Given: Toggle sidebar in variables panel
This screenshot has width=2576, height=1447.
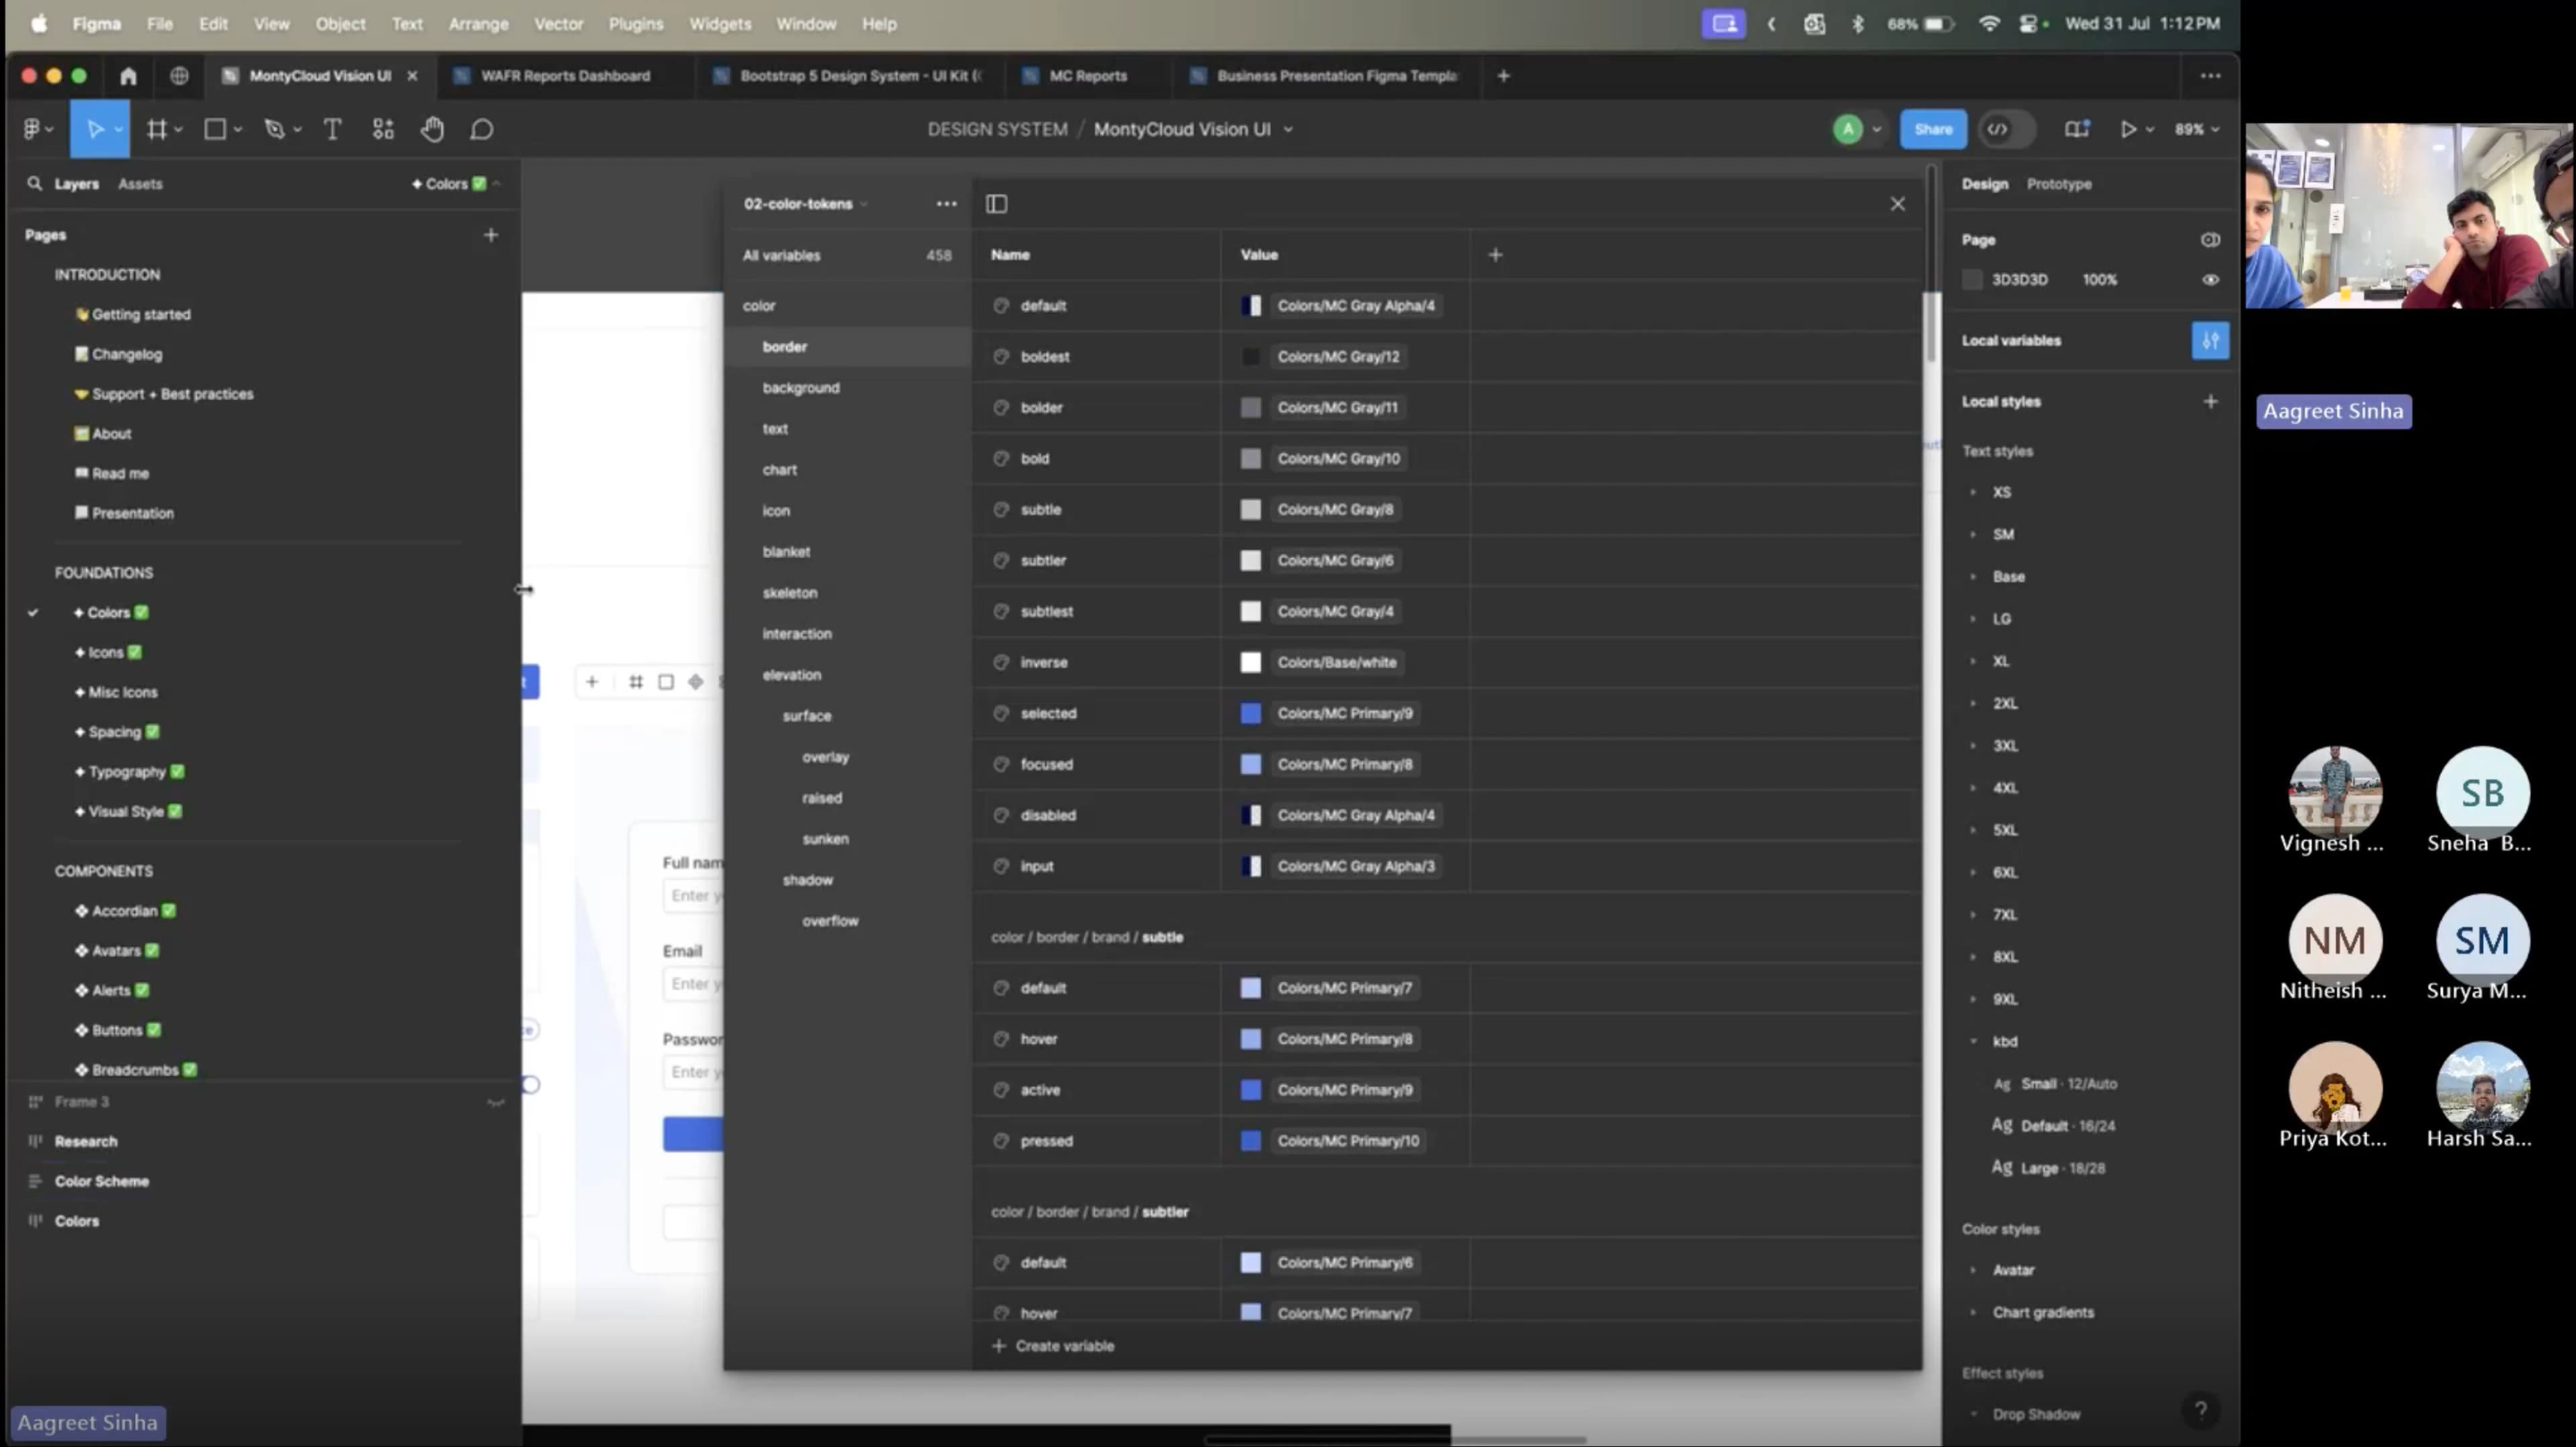Looking at the screenshot, I should click(x=996, y=204).
